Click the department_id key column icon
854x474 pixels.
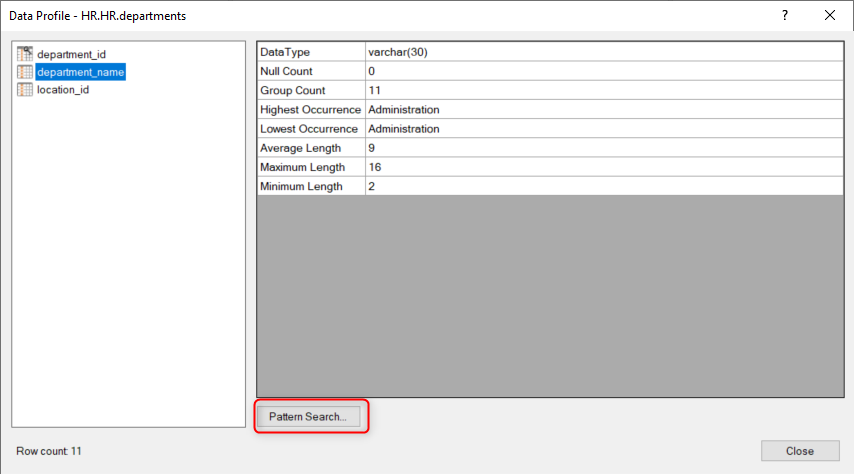25,54
